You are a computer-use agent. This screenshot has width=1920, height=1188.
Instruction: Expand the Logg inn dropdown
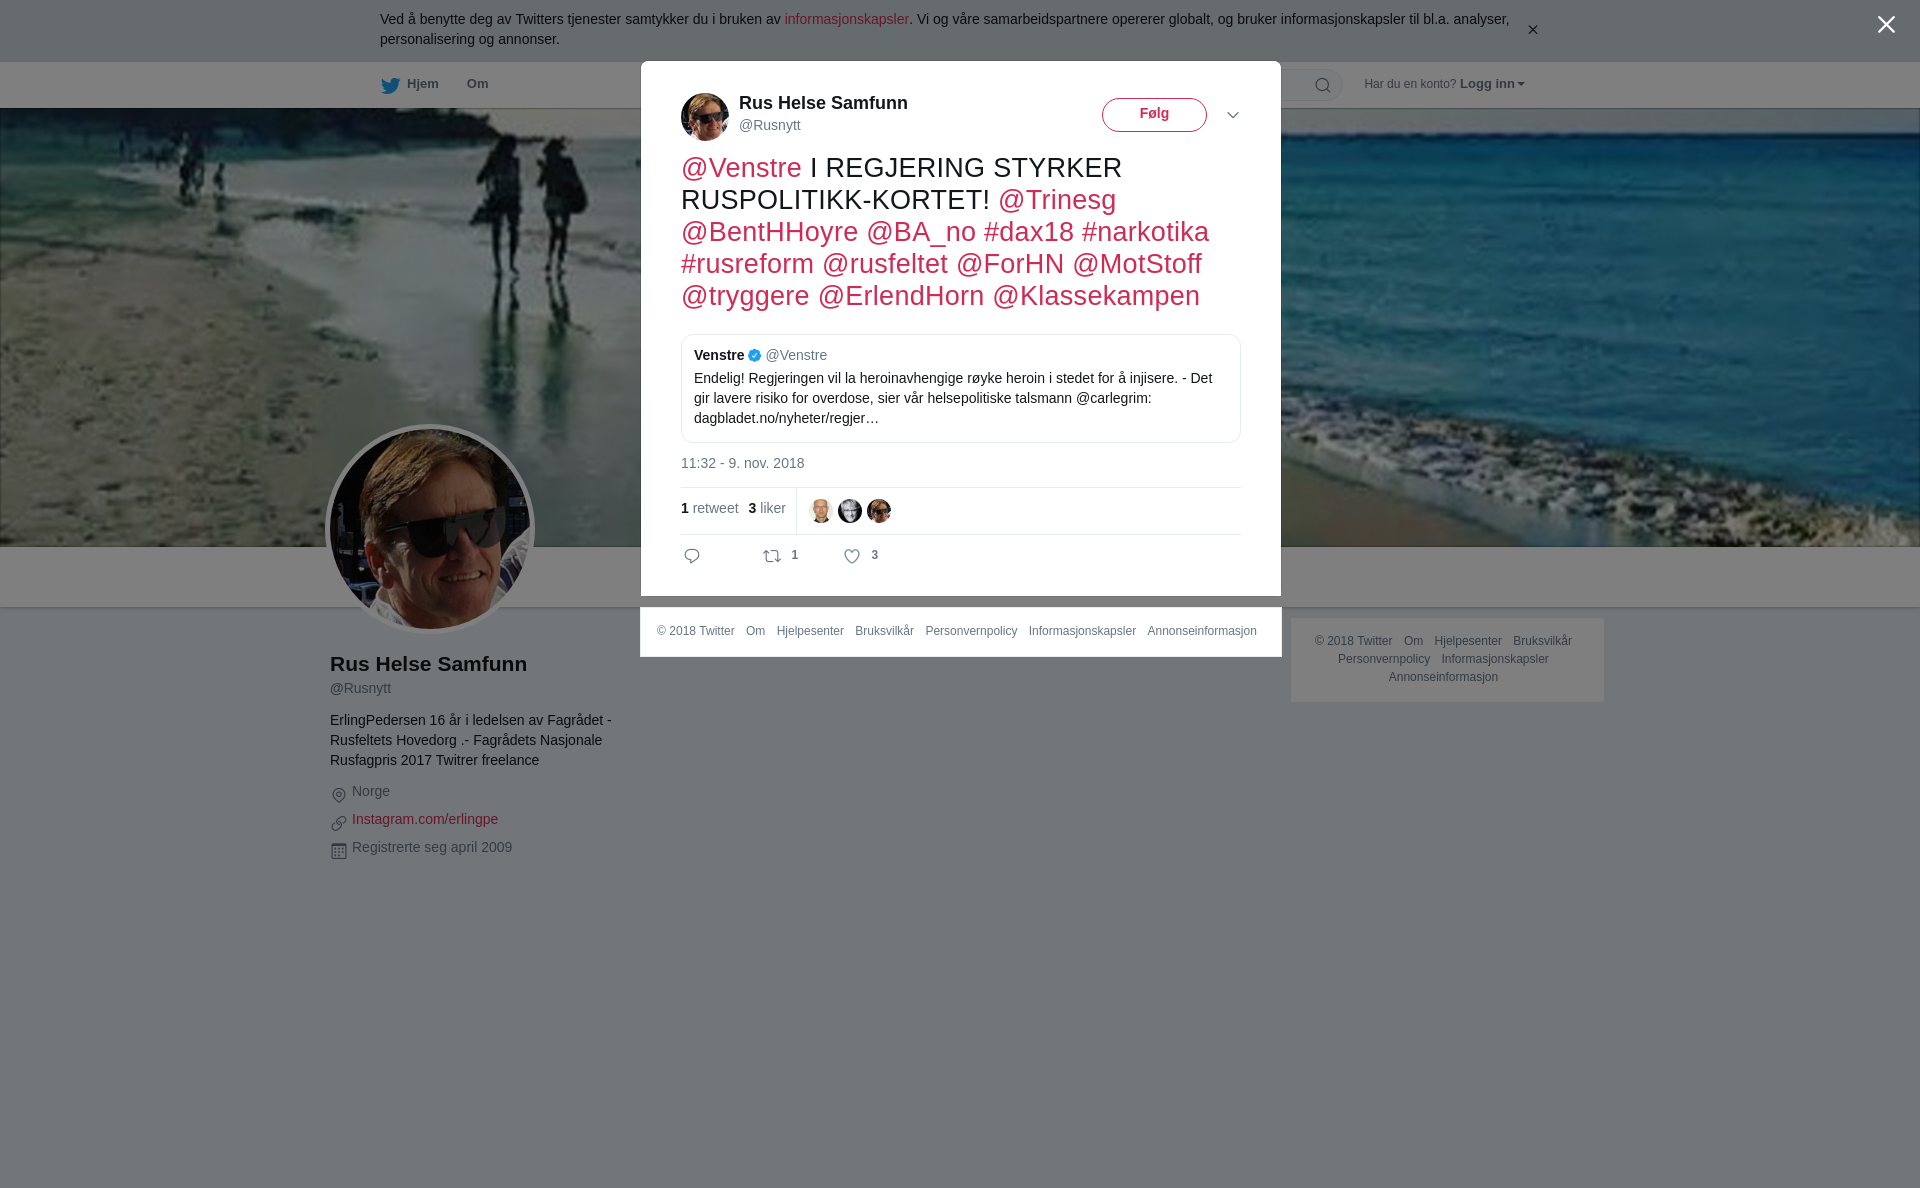tap(1492, 84)
